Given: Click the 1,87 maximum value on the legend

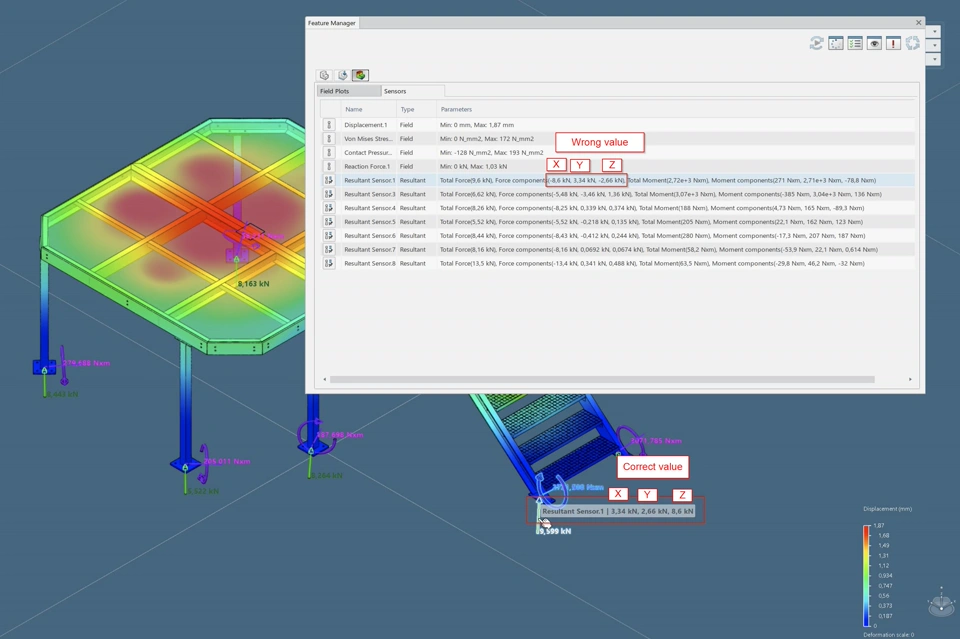Looking at the screenshot, I should [879, 526].
